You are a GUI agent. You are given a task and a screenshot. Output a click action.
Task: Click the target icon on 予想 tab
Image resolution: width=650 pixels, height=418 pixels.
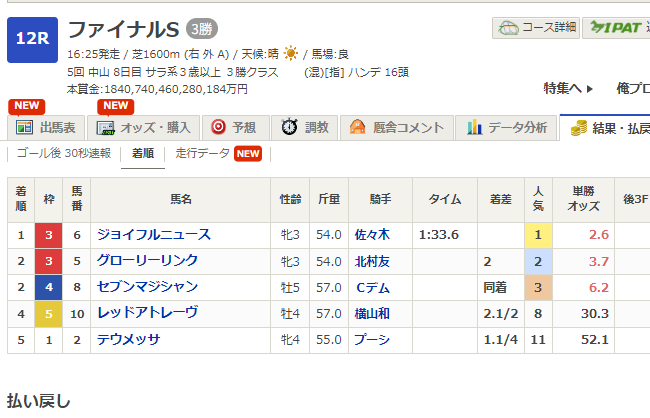[217, 128]
